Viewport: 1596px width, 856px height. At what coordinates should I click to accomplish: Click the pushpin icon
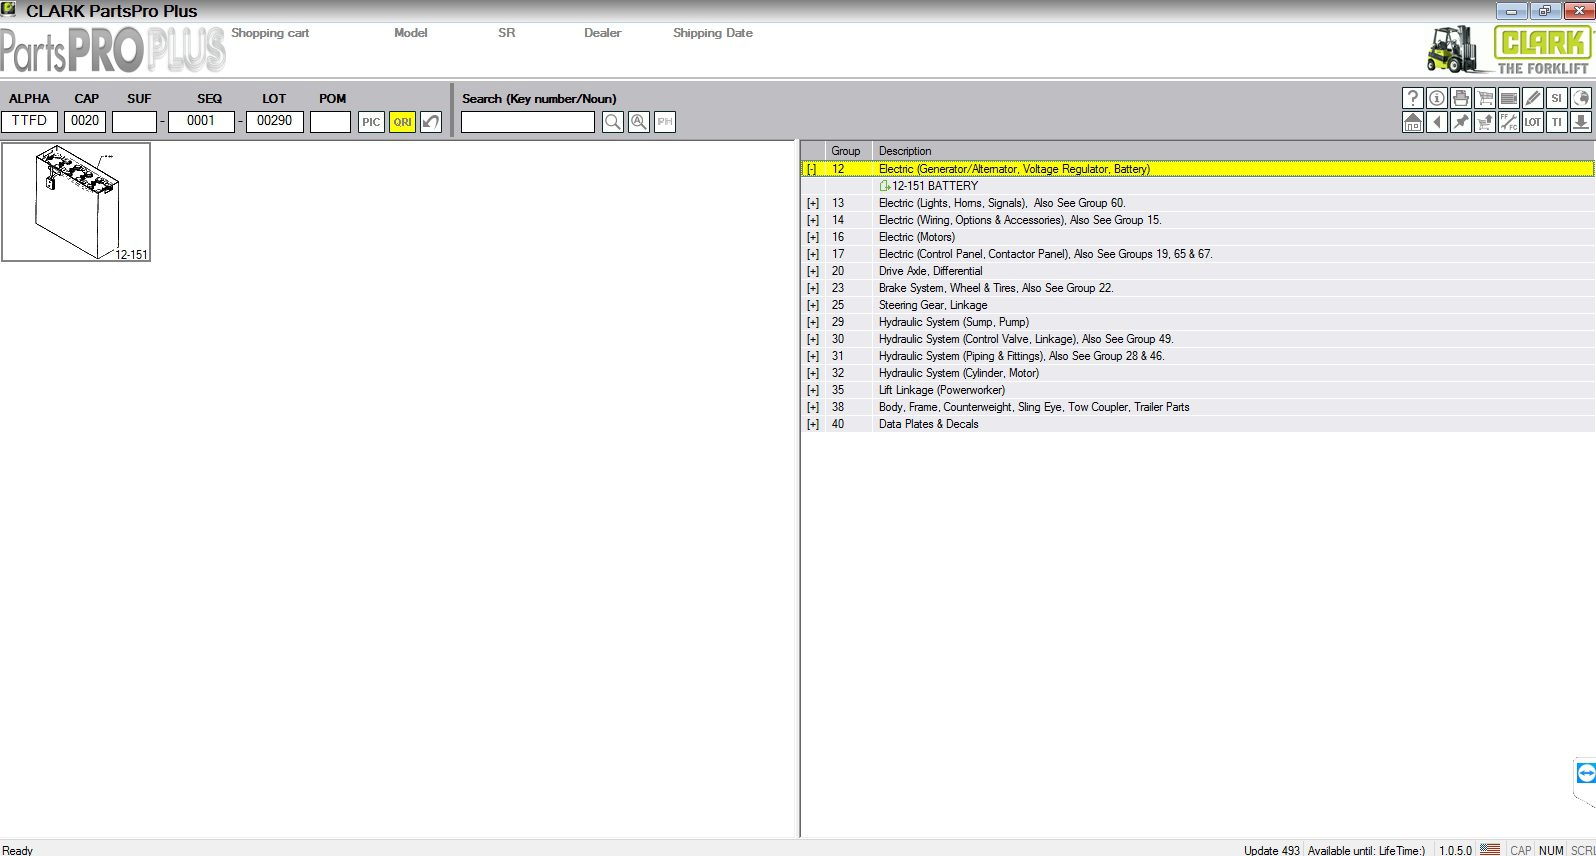pyautogui.click(x=1460, y=122)
